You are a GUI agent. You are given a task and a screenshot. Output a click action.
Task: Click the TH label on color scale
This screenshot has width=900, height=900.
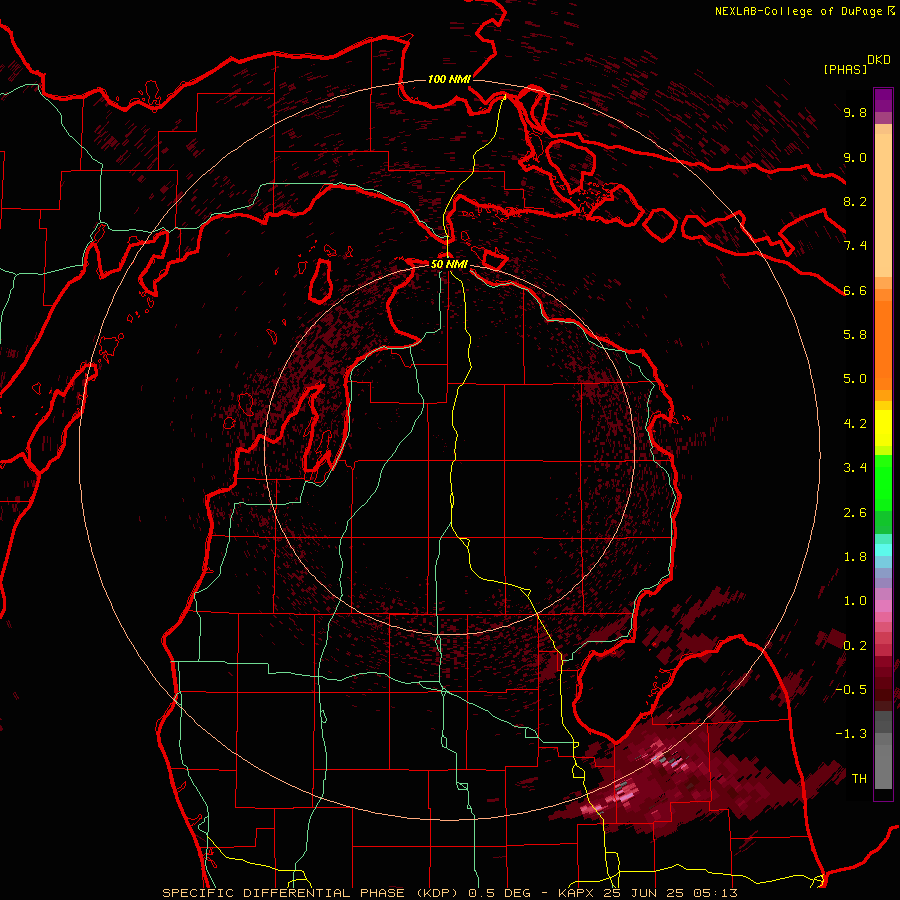click(859, 779)
